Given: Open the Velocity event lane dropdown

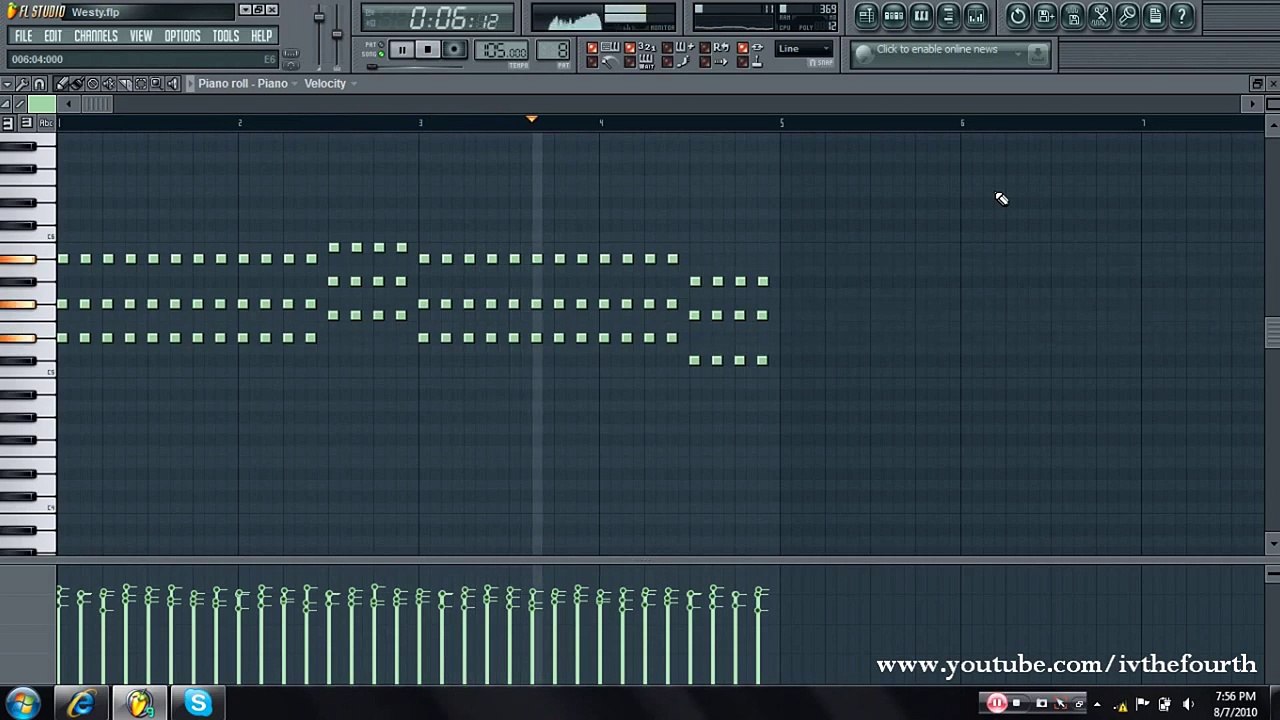Looking at the screenshot, I should click(x=330, y=84).
